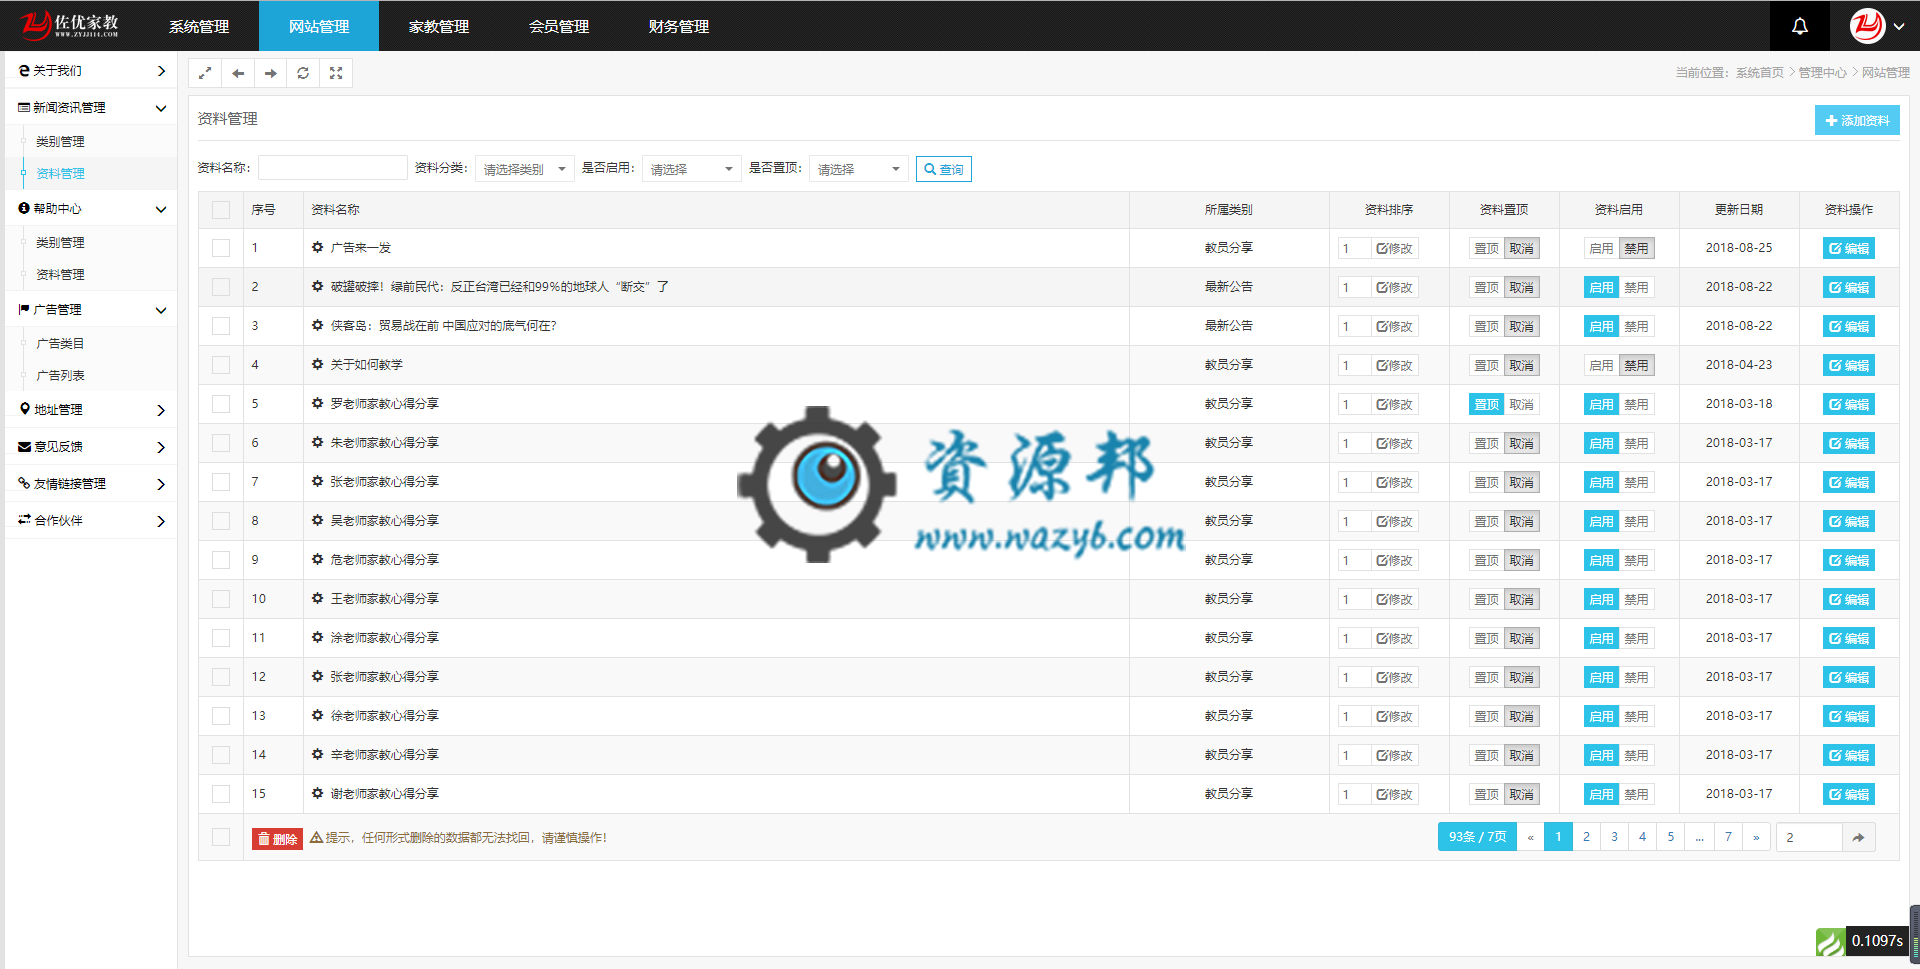
Task: Check the checkbox for row 6
Action: tap(221, 443)
